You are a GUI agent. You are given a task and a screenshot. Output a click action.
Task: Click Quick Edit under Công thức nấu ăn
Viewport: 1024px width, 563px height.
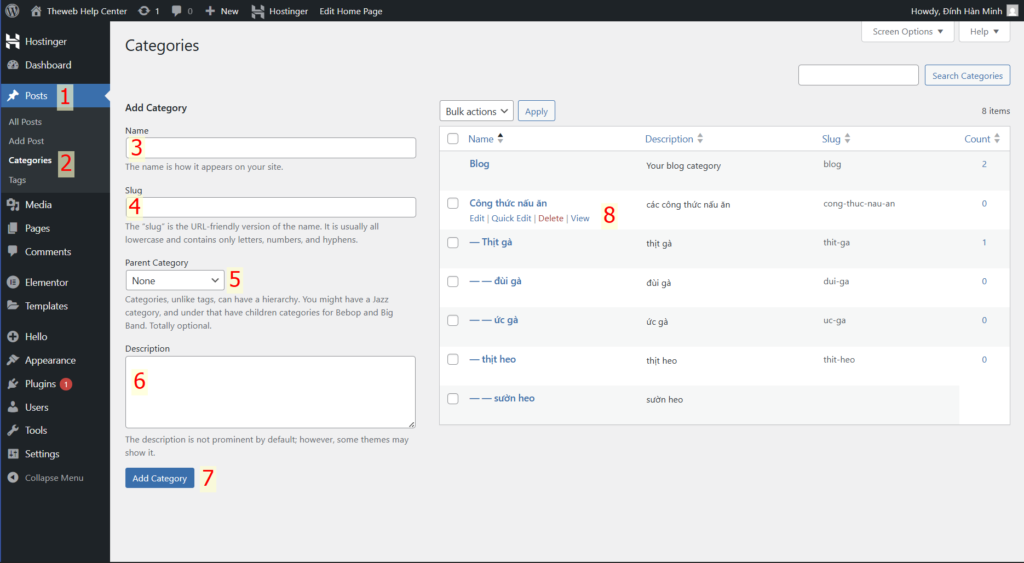511,218
